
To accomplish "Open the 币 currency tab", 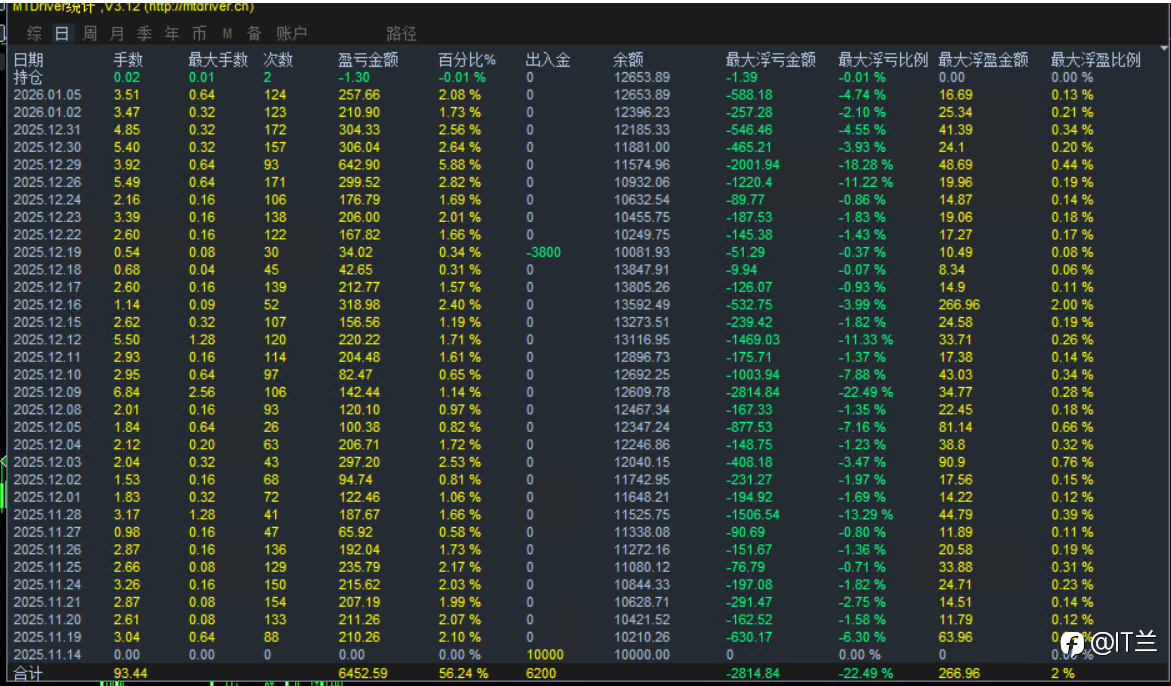I will (199, 33).
